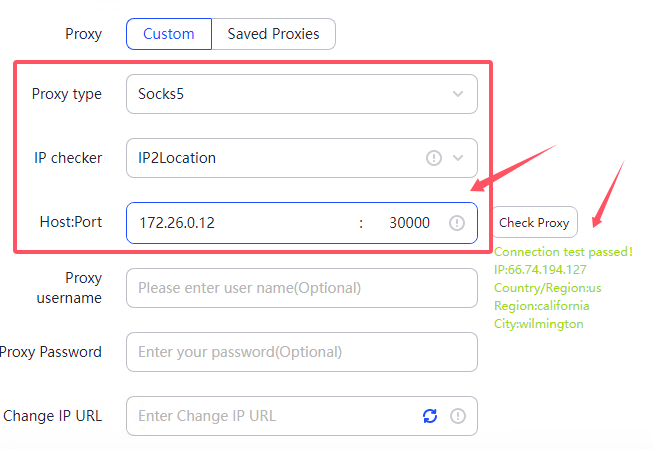
Task: Focus the Proxy Password input field
Action: tap(300, 352)
